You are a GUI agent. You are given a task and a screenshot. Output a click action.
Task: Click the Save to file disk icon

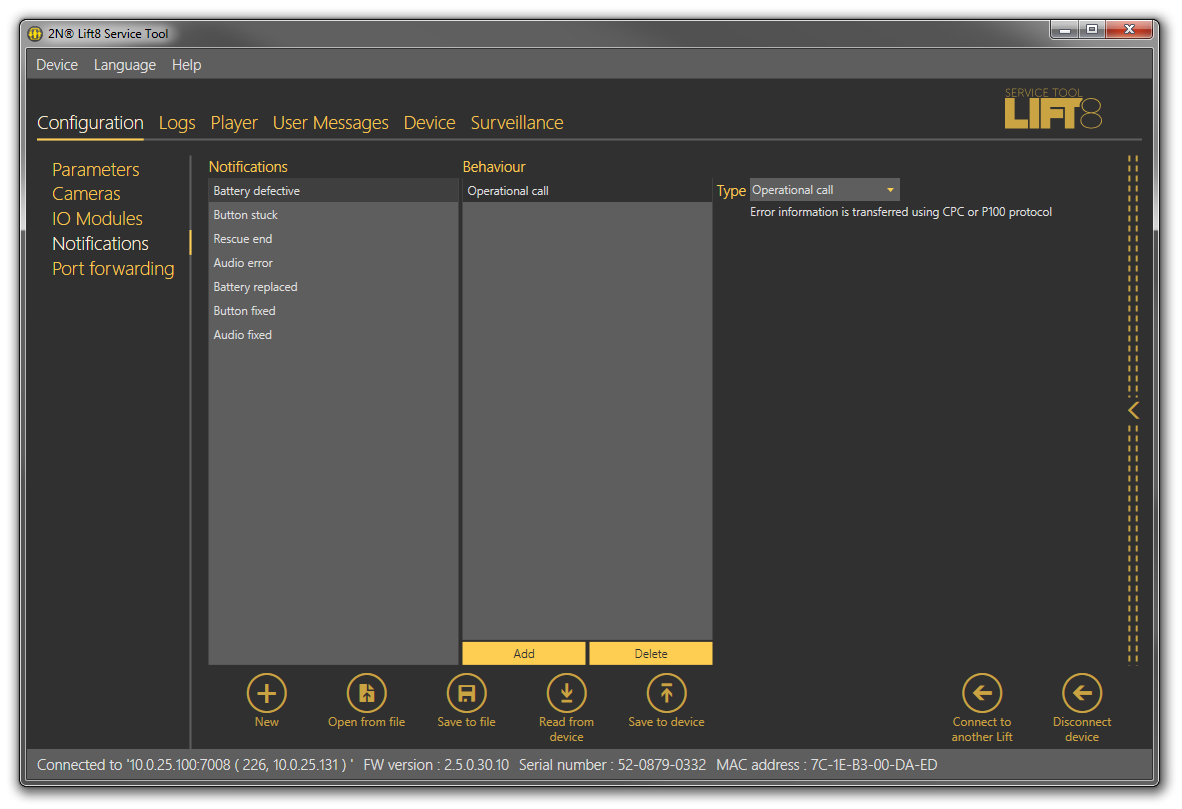pyautogui.click(x=466, y=693)
